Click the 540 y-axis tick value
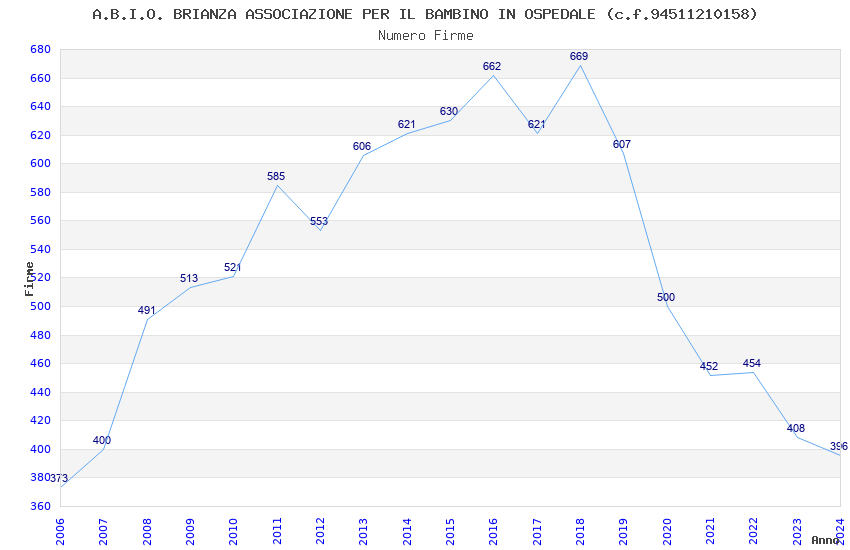 point(41,249)
